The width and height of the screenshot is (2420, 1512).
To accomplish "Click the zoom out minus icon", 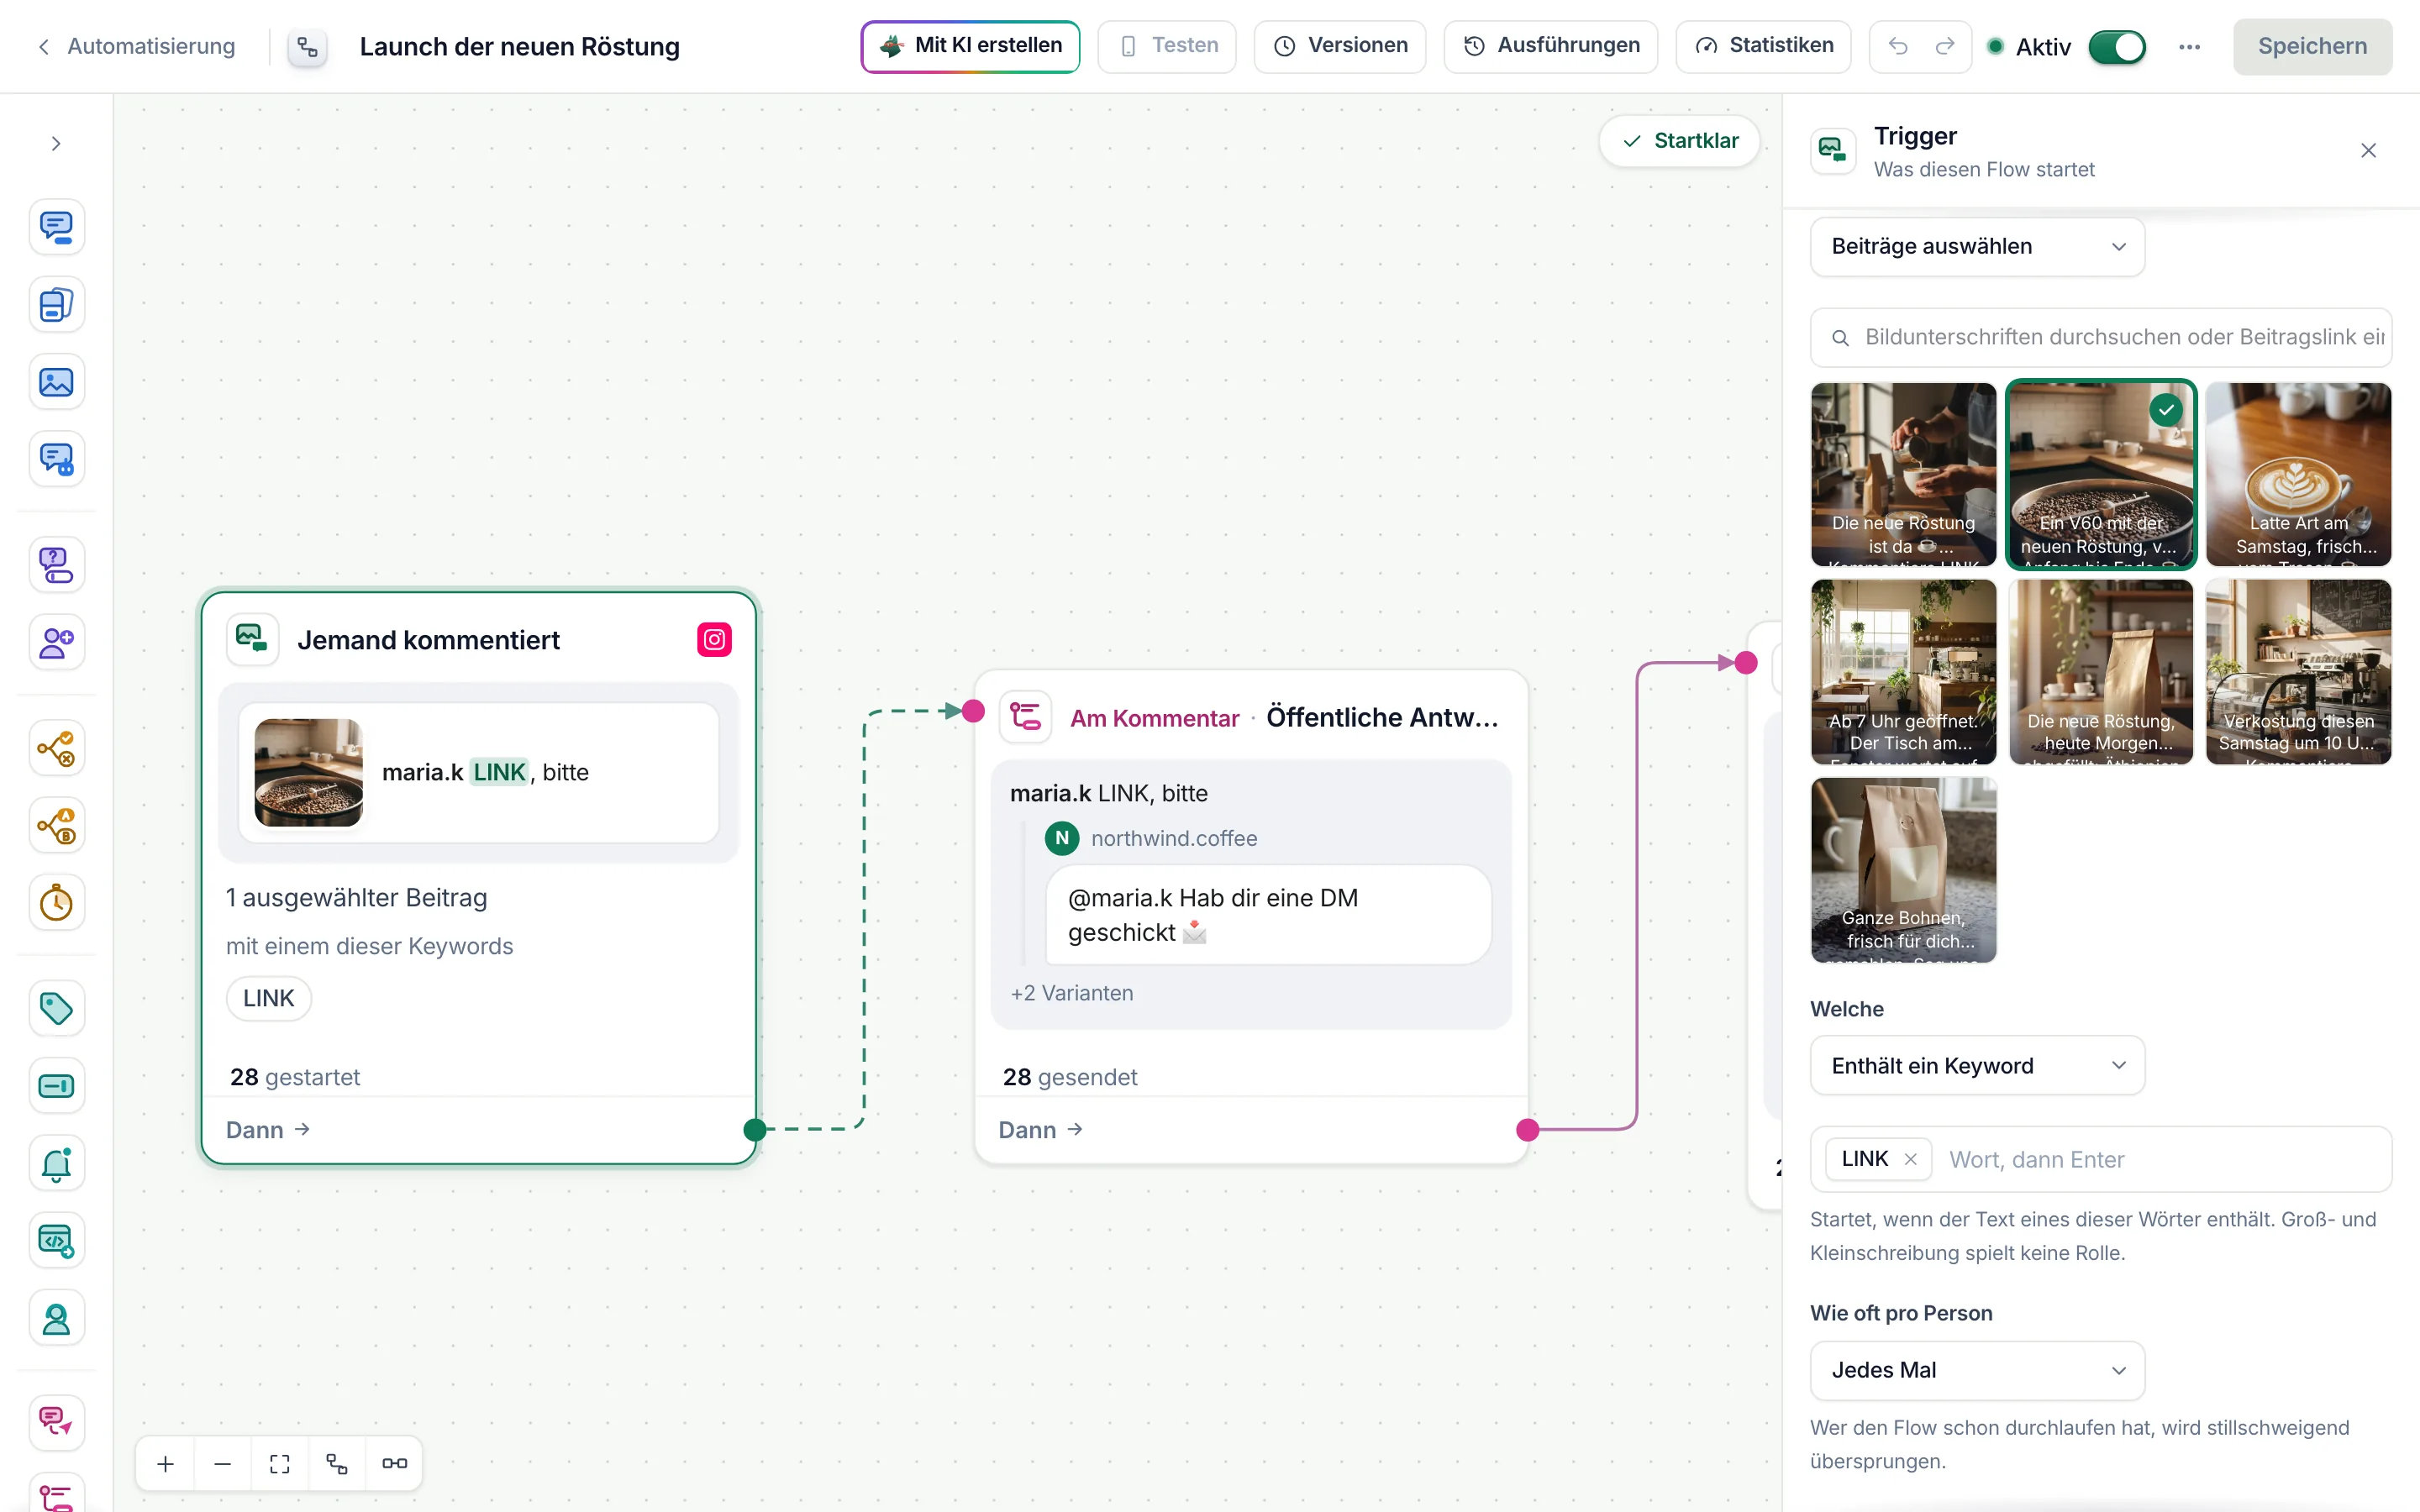I will (223, 1464).
